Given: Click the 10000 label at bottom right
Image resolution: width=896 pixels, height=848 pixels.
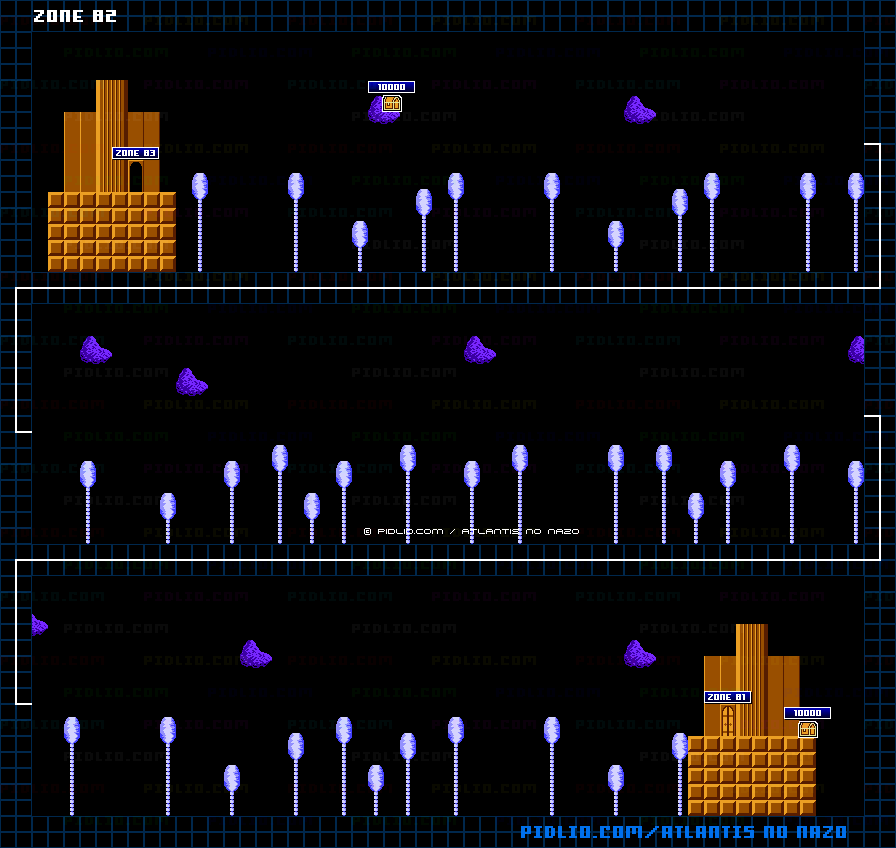Looking at the screenshot, I should tap(807, 713).
